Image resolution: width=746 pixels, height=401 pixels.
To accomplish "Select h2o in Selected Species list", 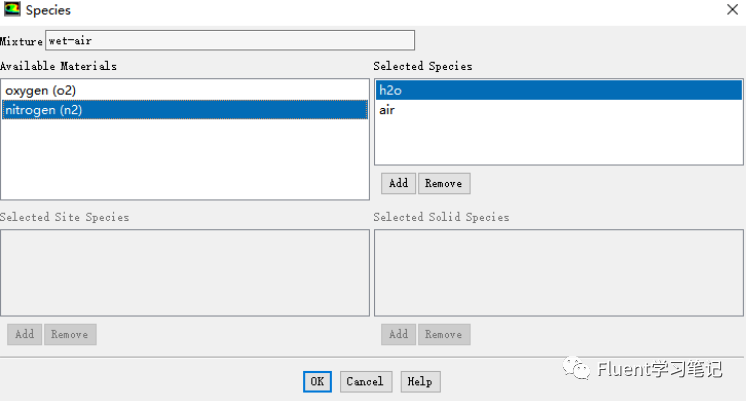I will coord(559,90).
